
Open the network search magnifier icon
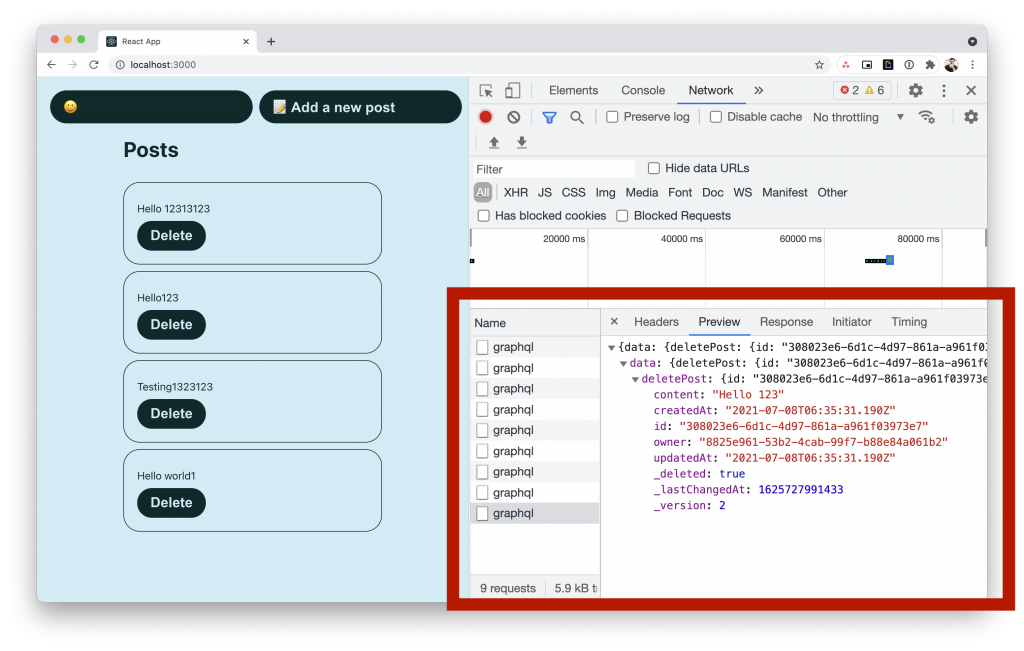tap(577, 118)
